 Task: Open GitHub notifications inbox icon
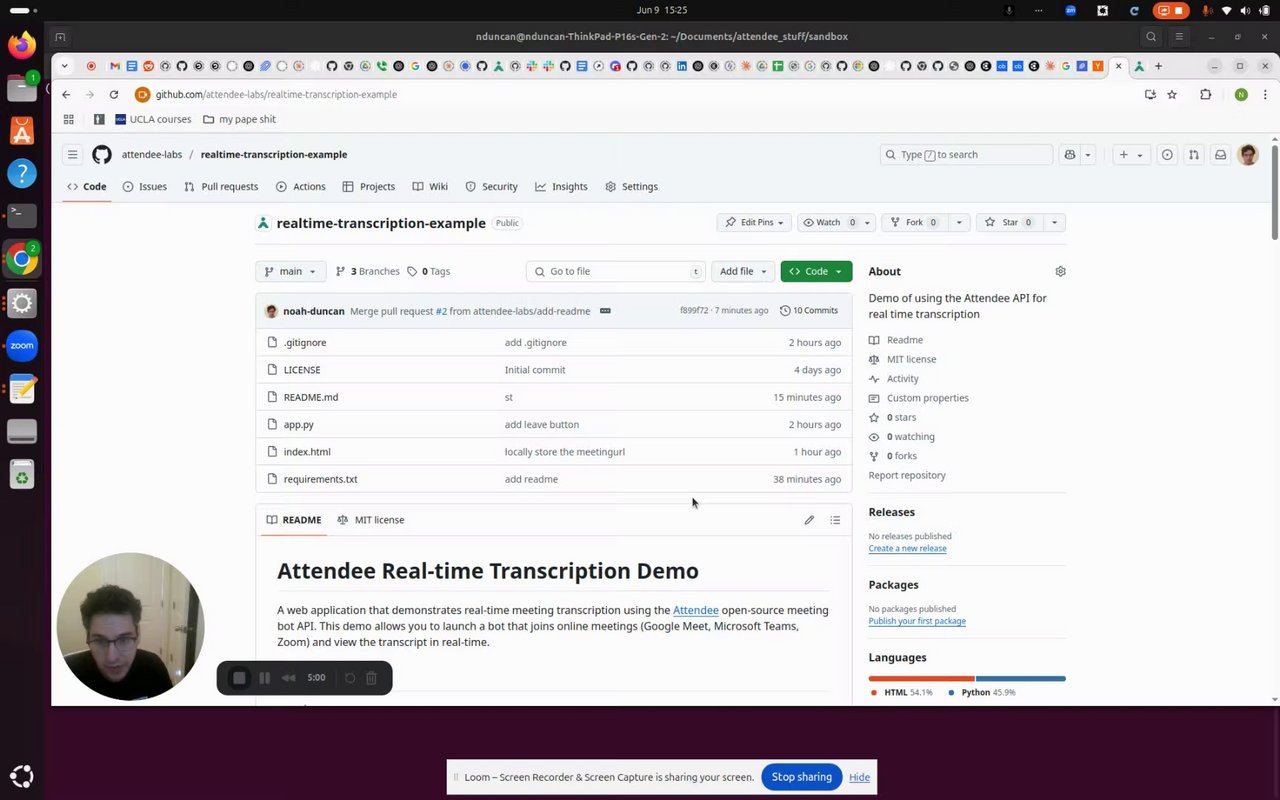point(1220,155)
